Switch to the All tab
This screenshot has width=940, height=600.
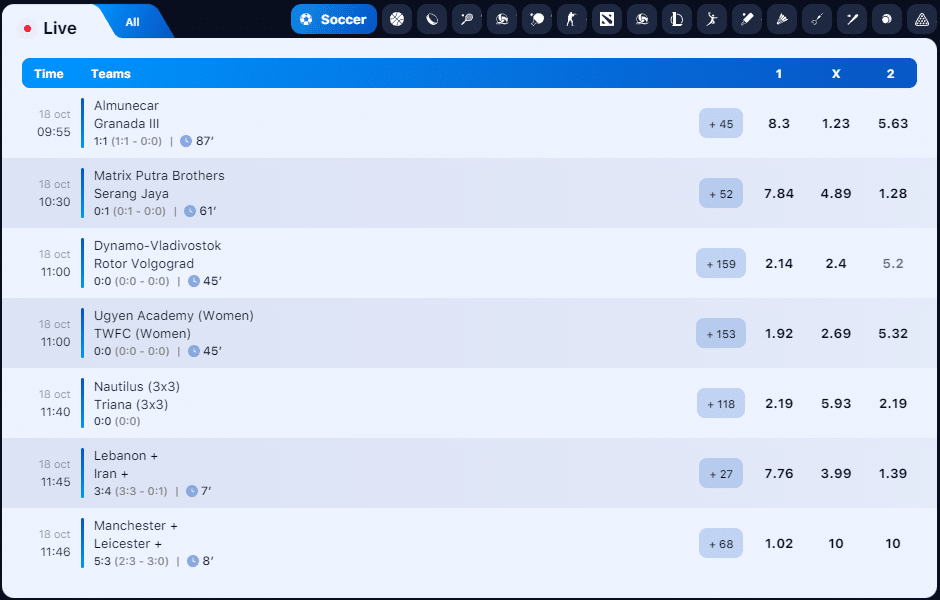click(133, 22)
